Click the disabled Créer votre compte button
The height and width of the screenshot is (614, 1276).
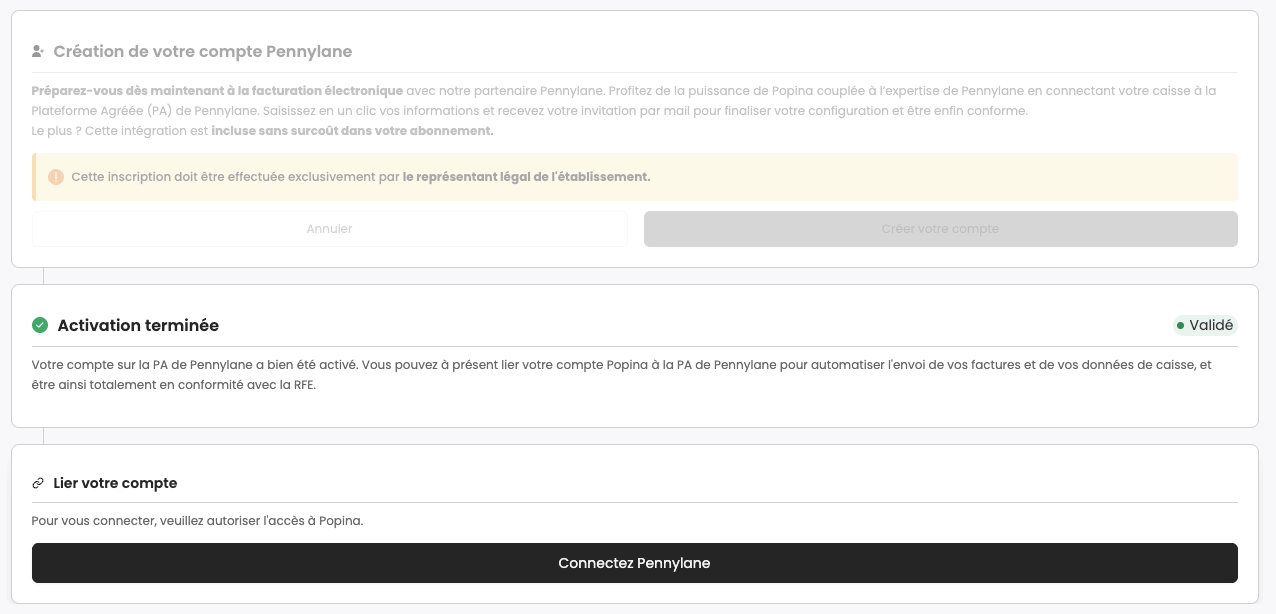point(941,229)
